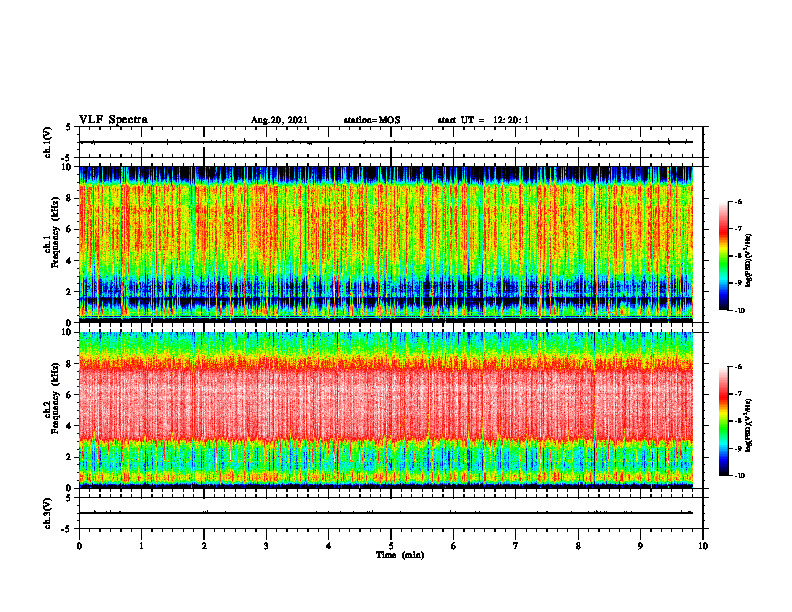Image resolution: width=792 pixels, height=612 pixels.
Task: Select the ch.1 "Frequency (kHz)" axis label
Action: pos(54,232)
